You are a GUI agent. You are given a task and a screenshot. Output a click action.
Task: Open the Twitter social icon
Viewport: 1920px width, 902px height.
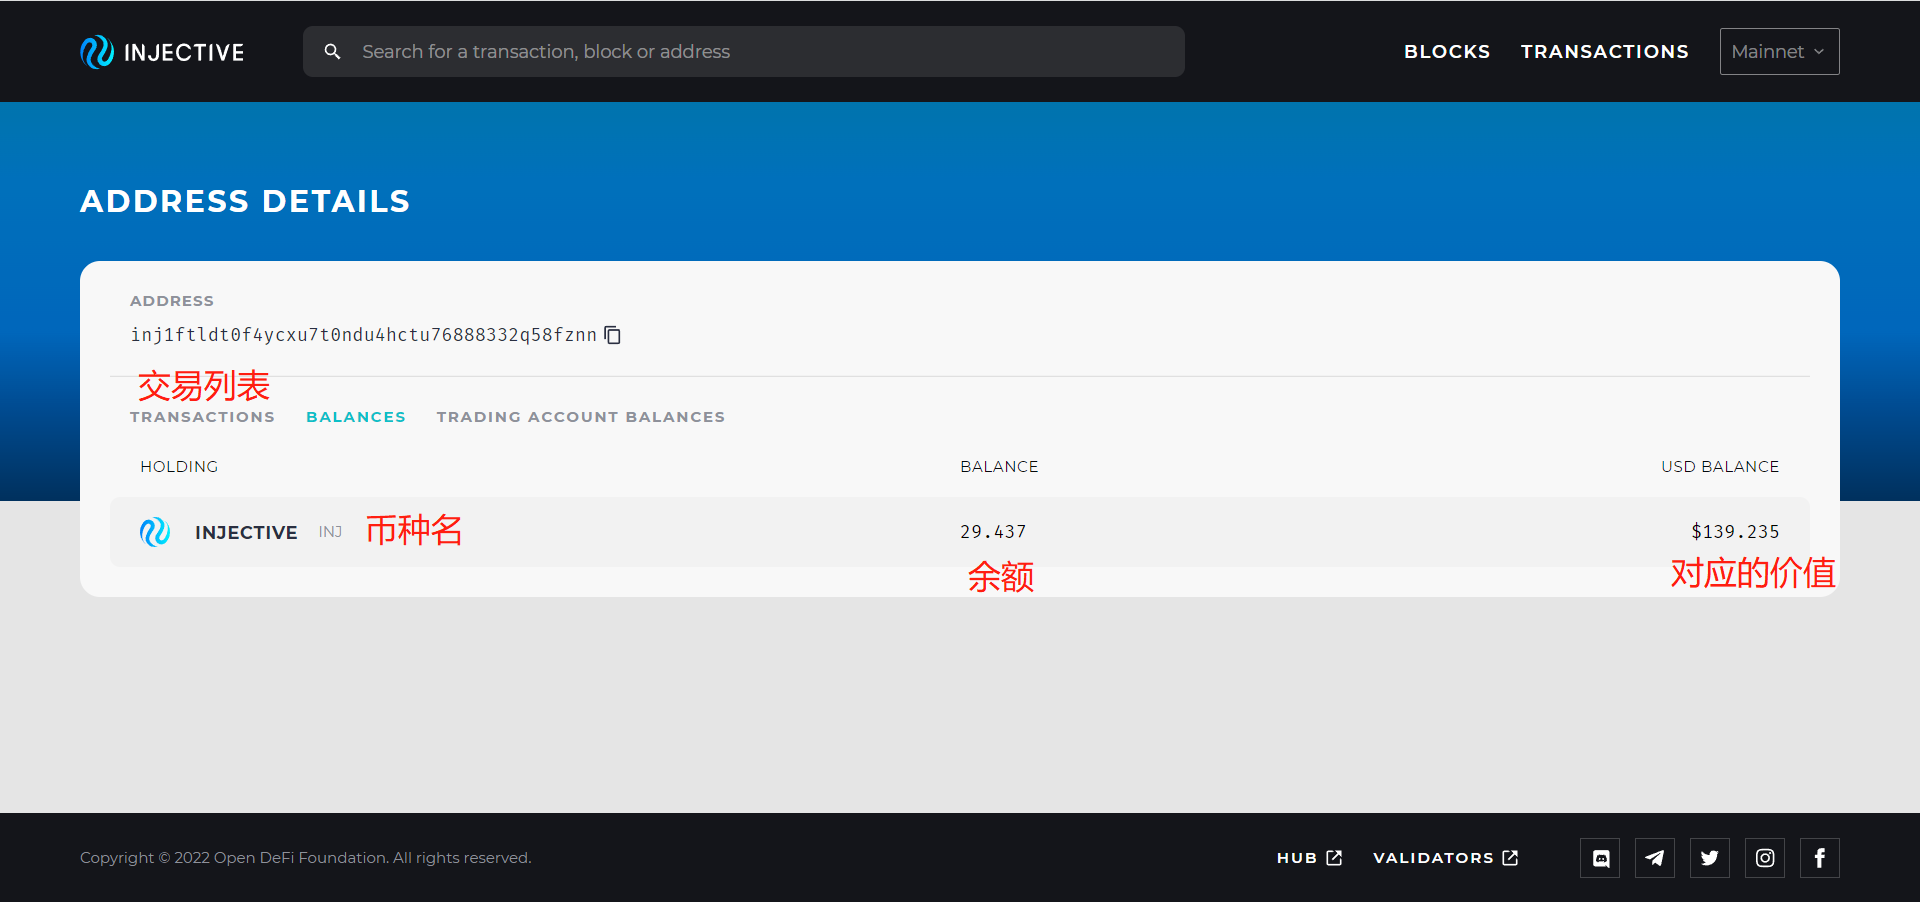click(x=1710, y=858)
